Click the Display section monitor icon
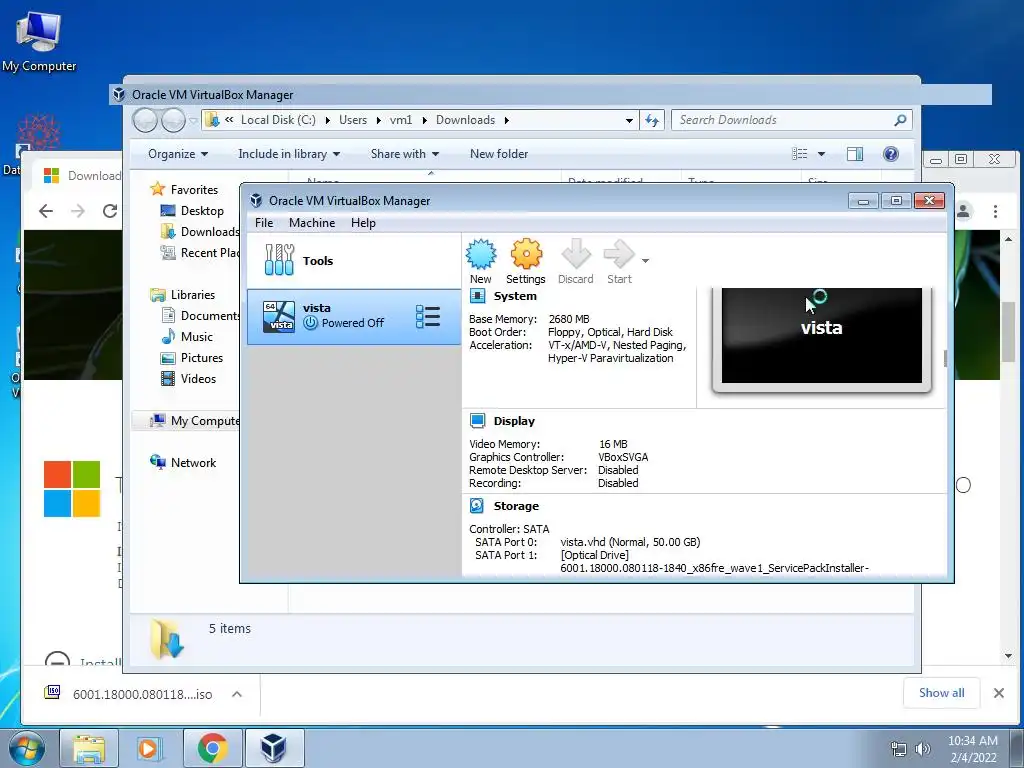The image size is (1024, 768). (477, 421)
